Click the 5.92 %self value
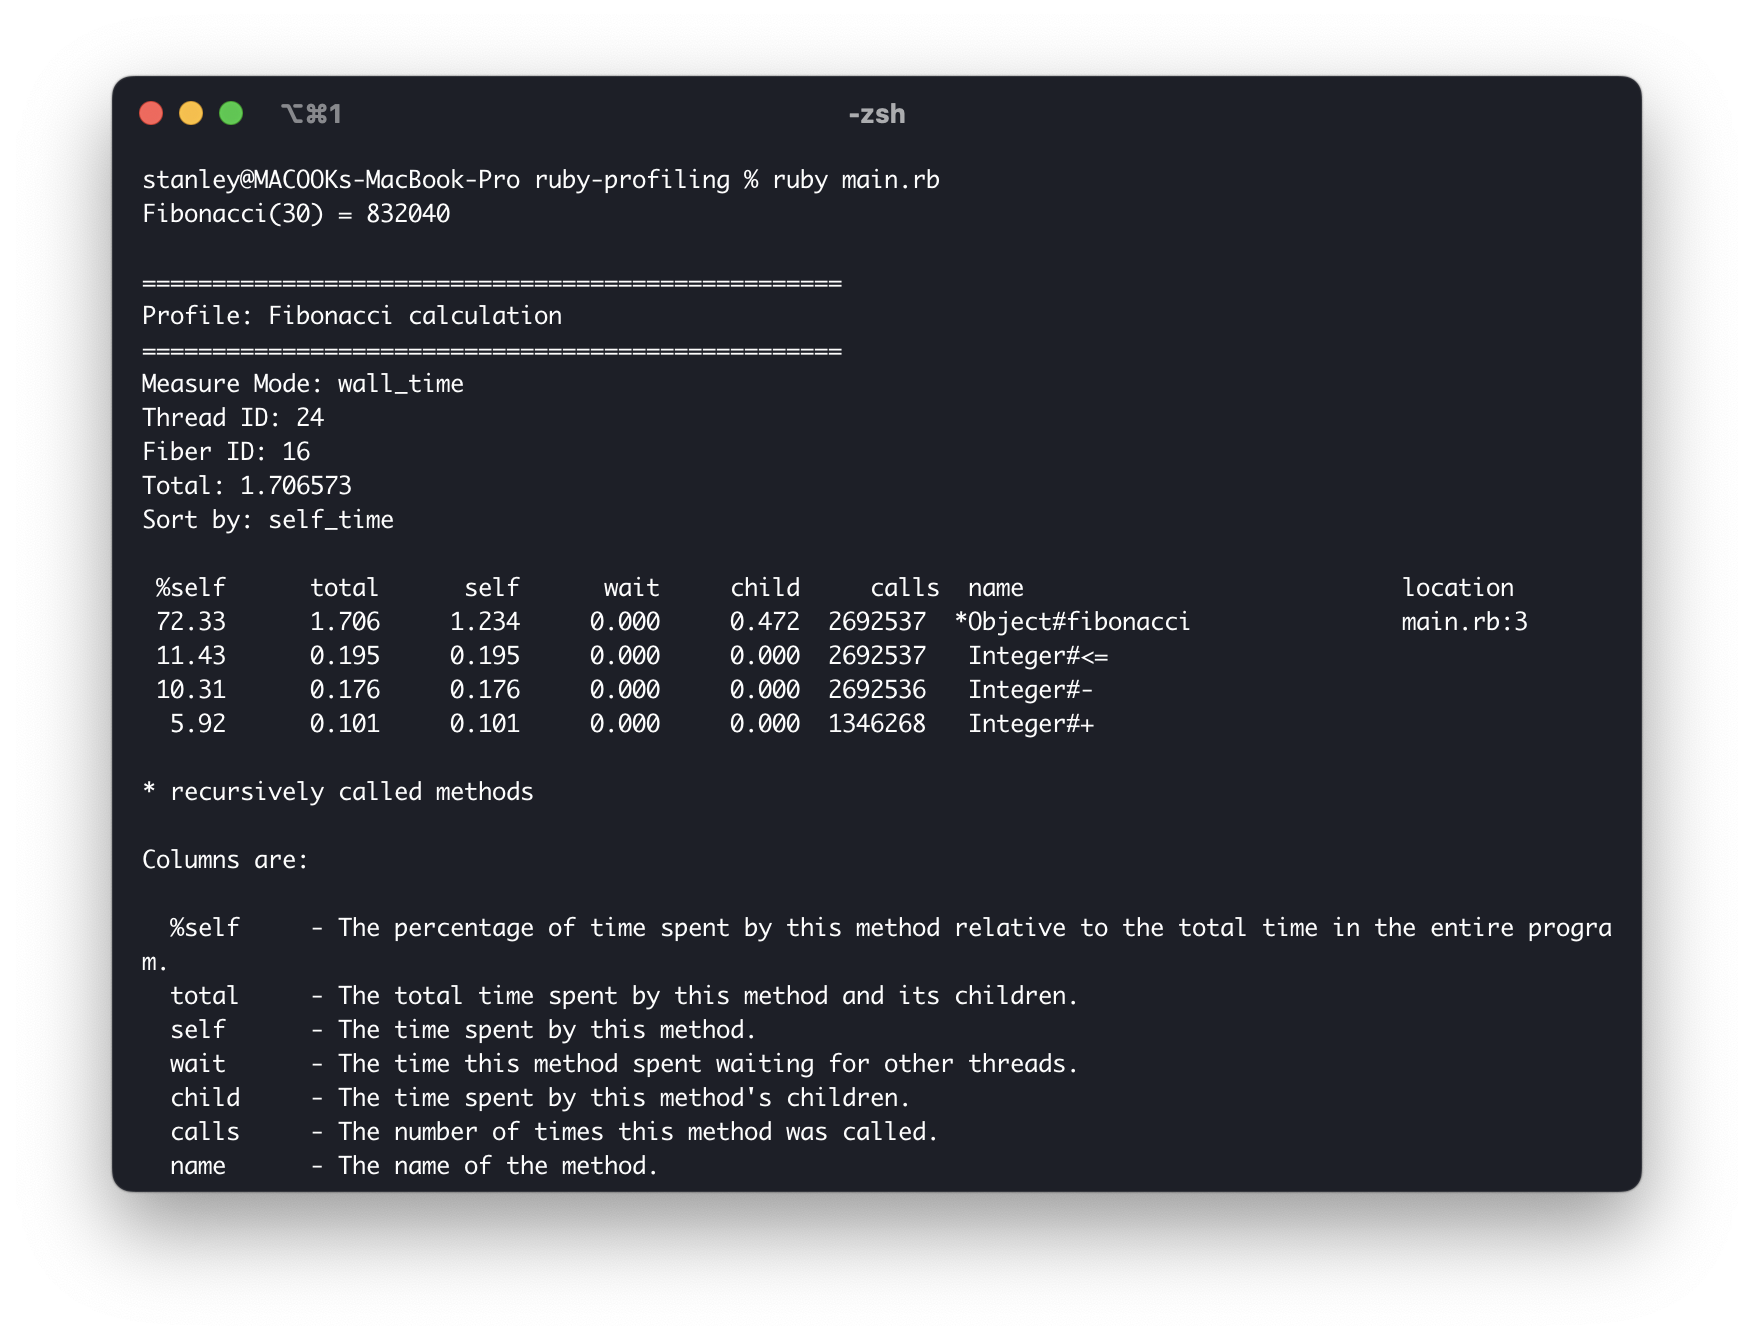Screen dimensions: 1754x1340 pyautogui.click(x=198, y=724)
